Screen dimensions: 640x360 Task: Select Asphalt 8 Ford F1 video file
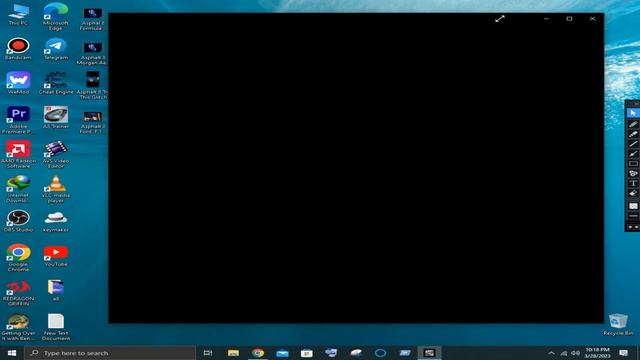(93, 122)
